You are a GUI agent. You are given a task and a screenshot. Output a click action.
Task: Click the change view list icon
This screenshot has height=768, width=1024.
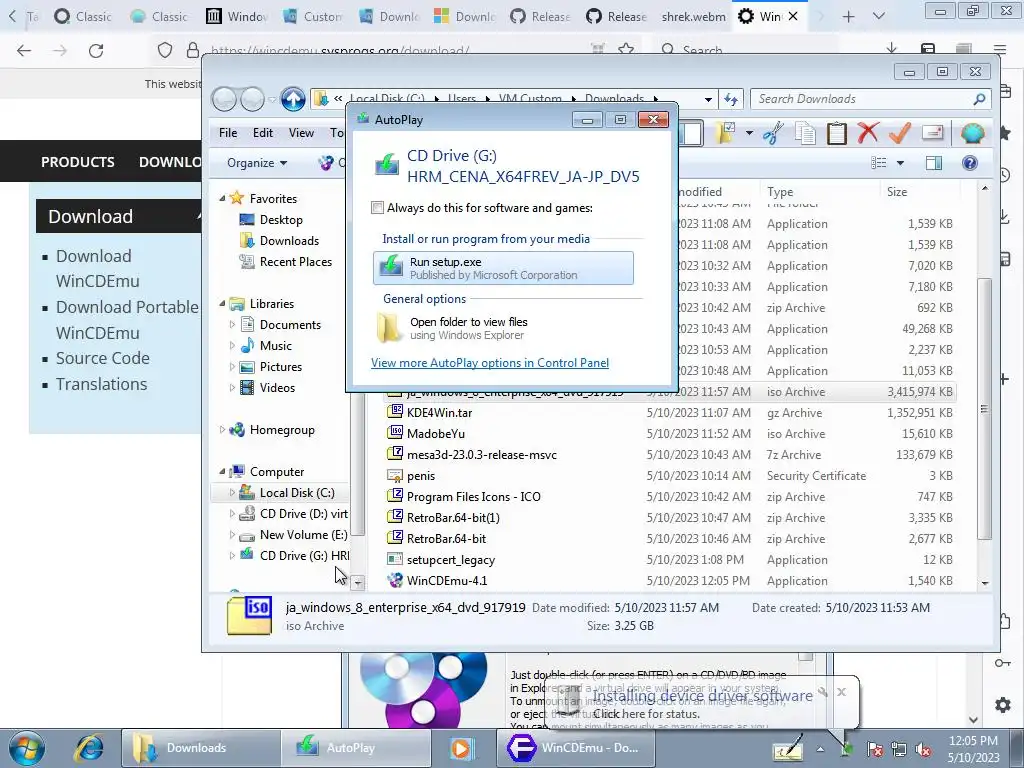pos(879,163)
